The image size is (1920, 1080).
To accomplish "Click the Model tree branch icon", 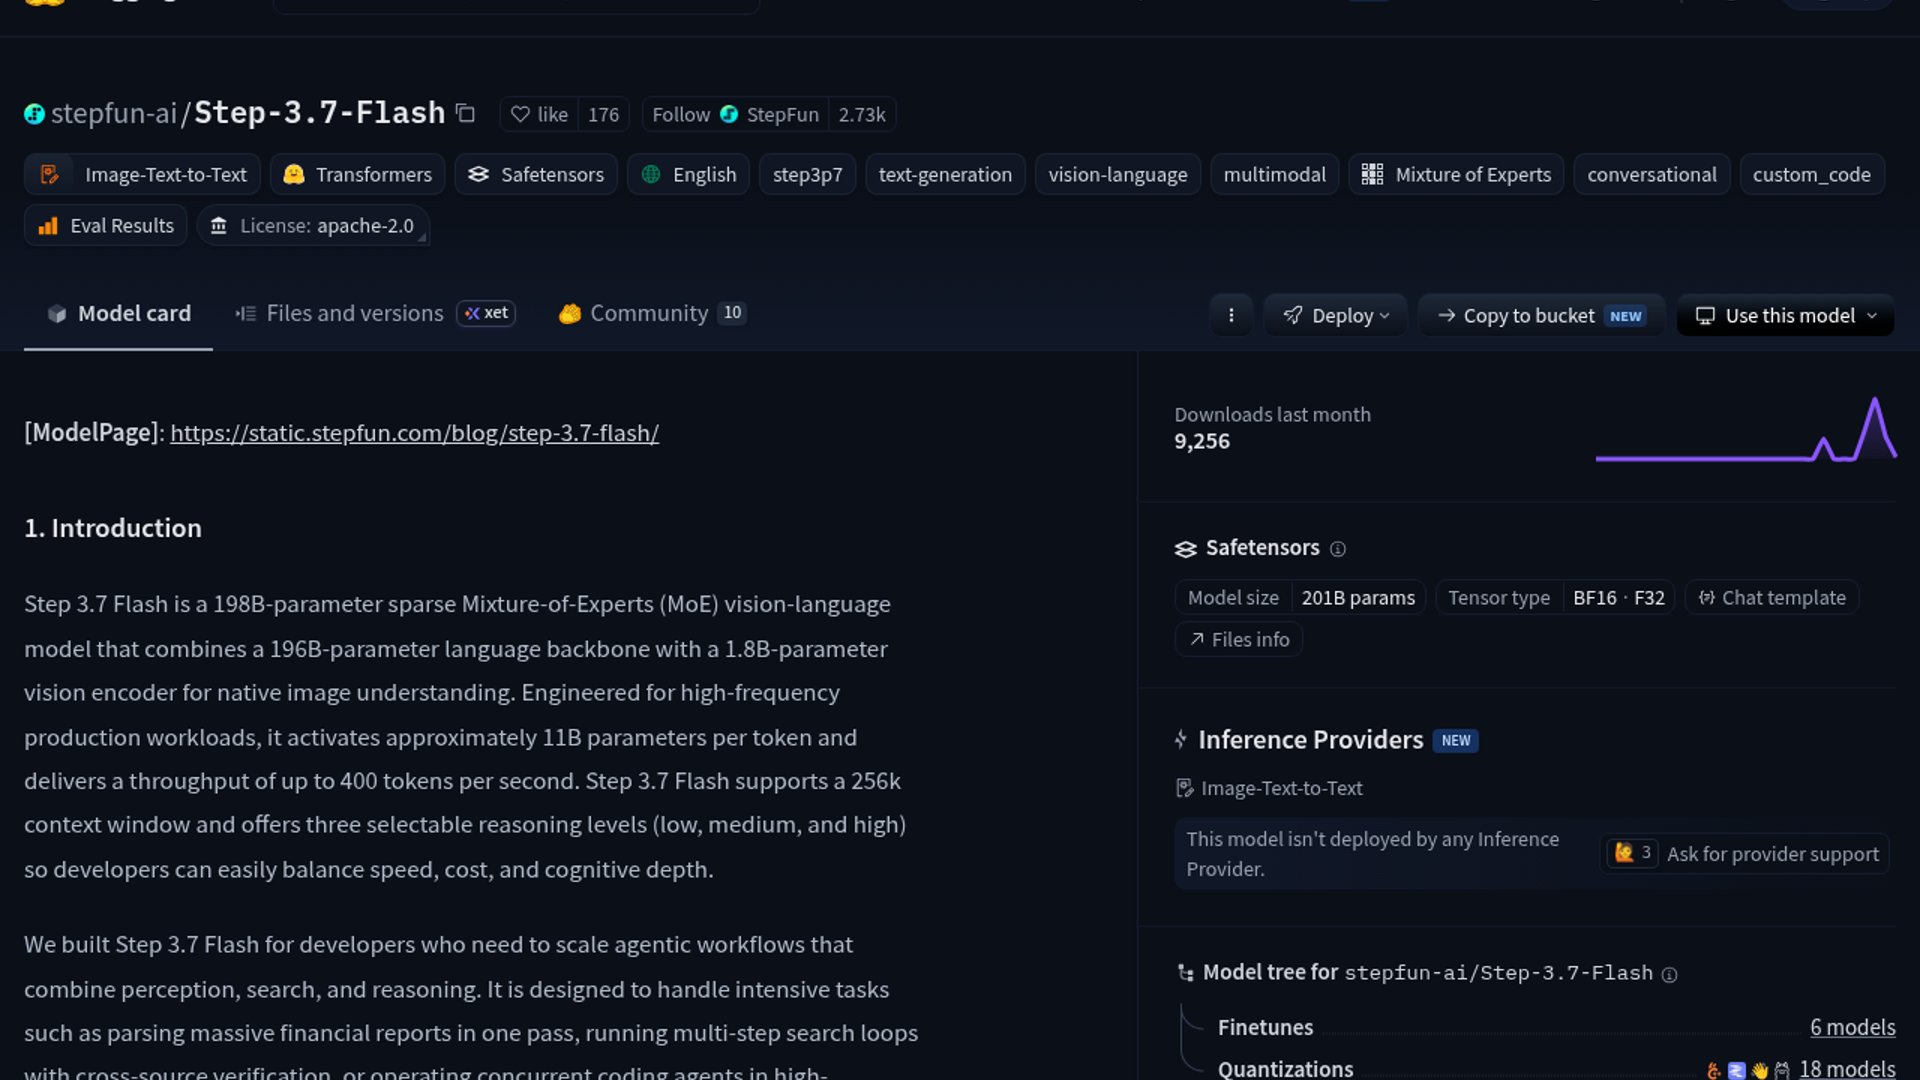I will tap(1185, 973).
